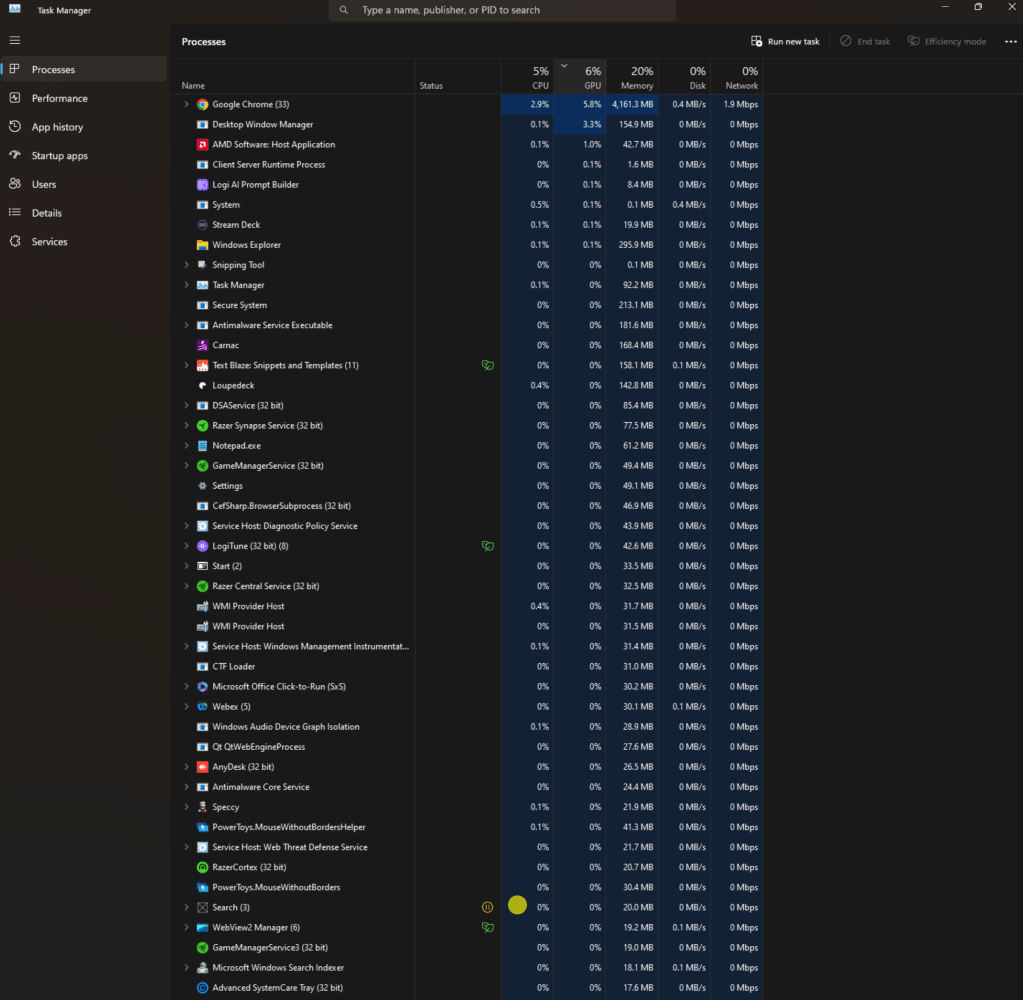1023x1000 pixels.
Task: Click the AnyDesk process icon
Action: click(202, 767)
